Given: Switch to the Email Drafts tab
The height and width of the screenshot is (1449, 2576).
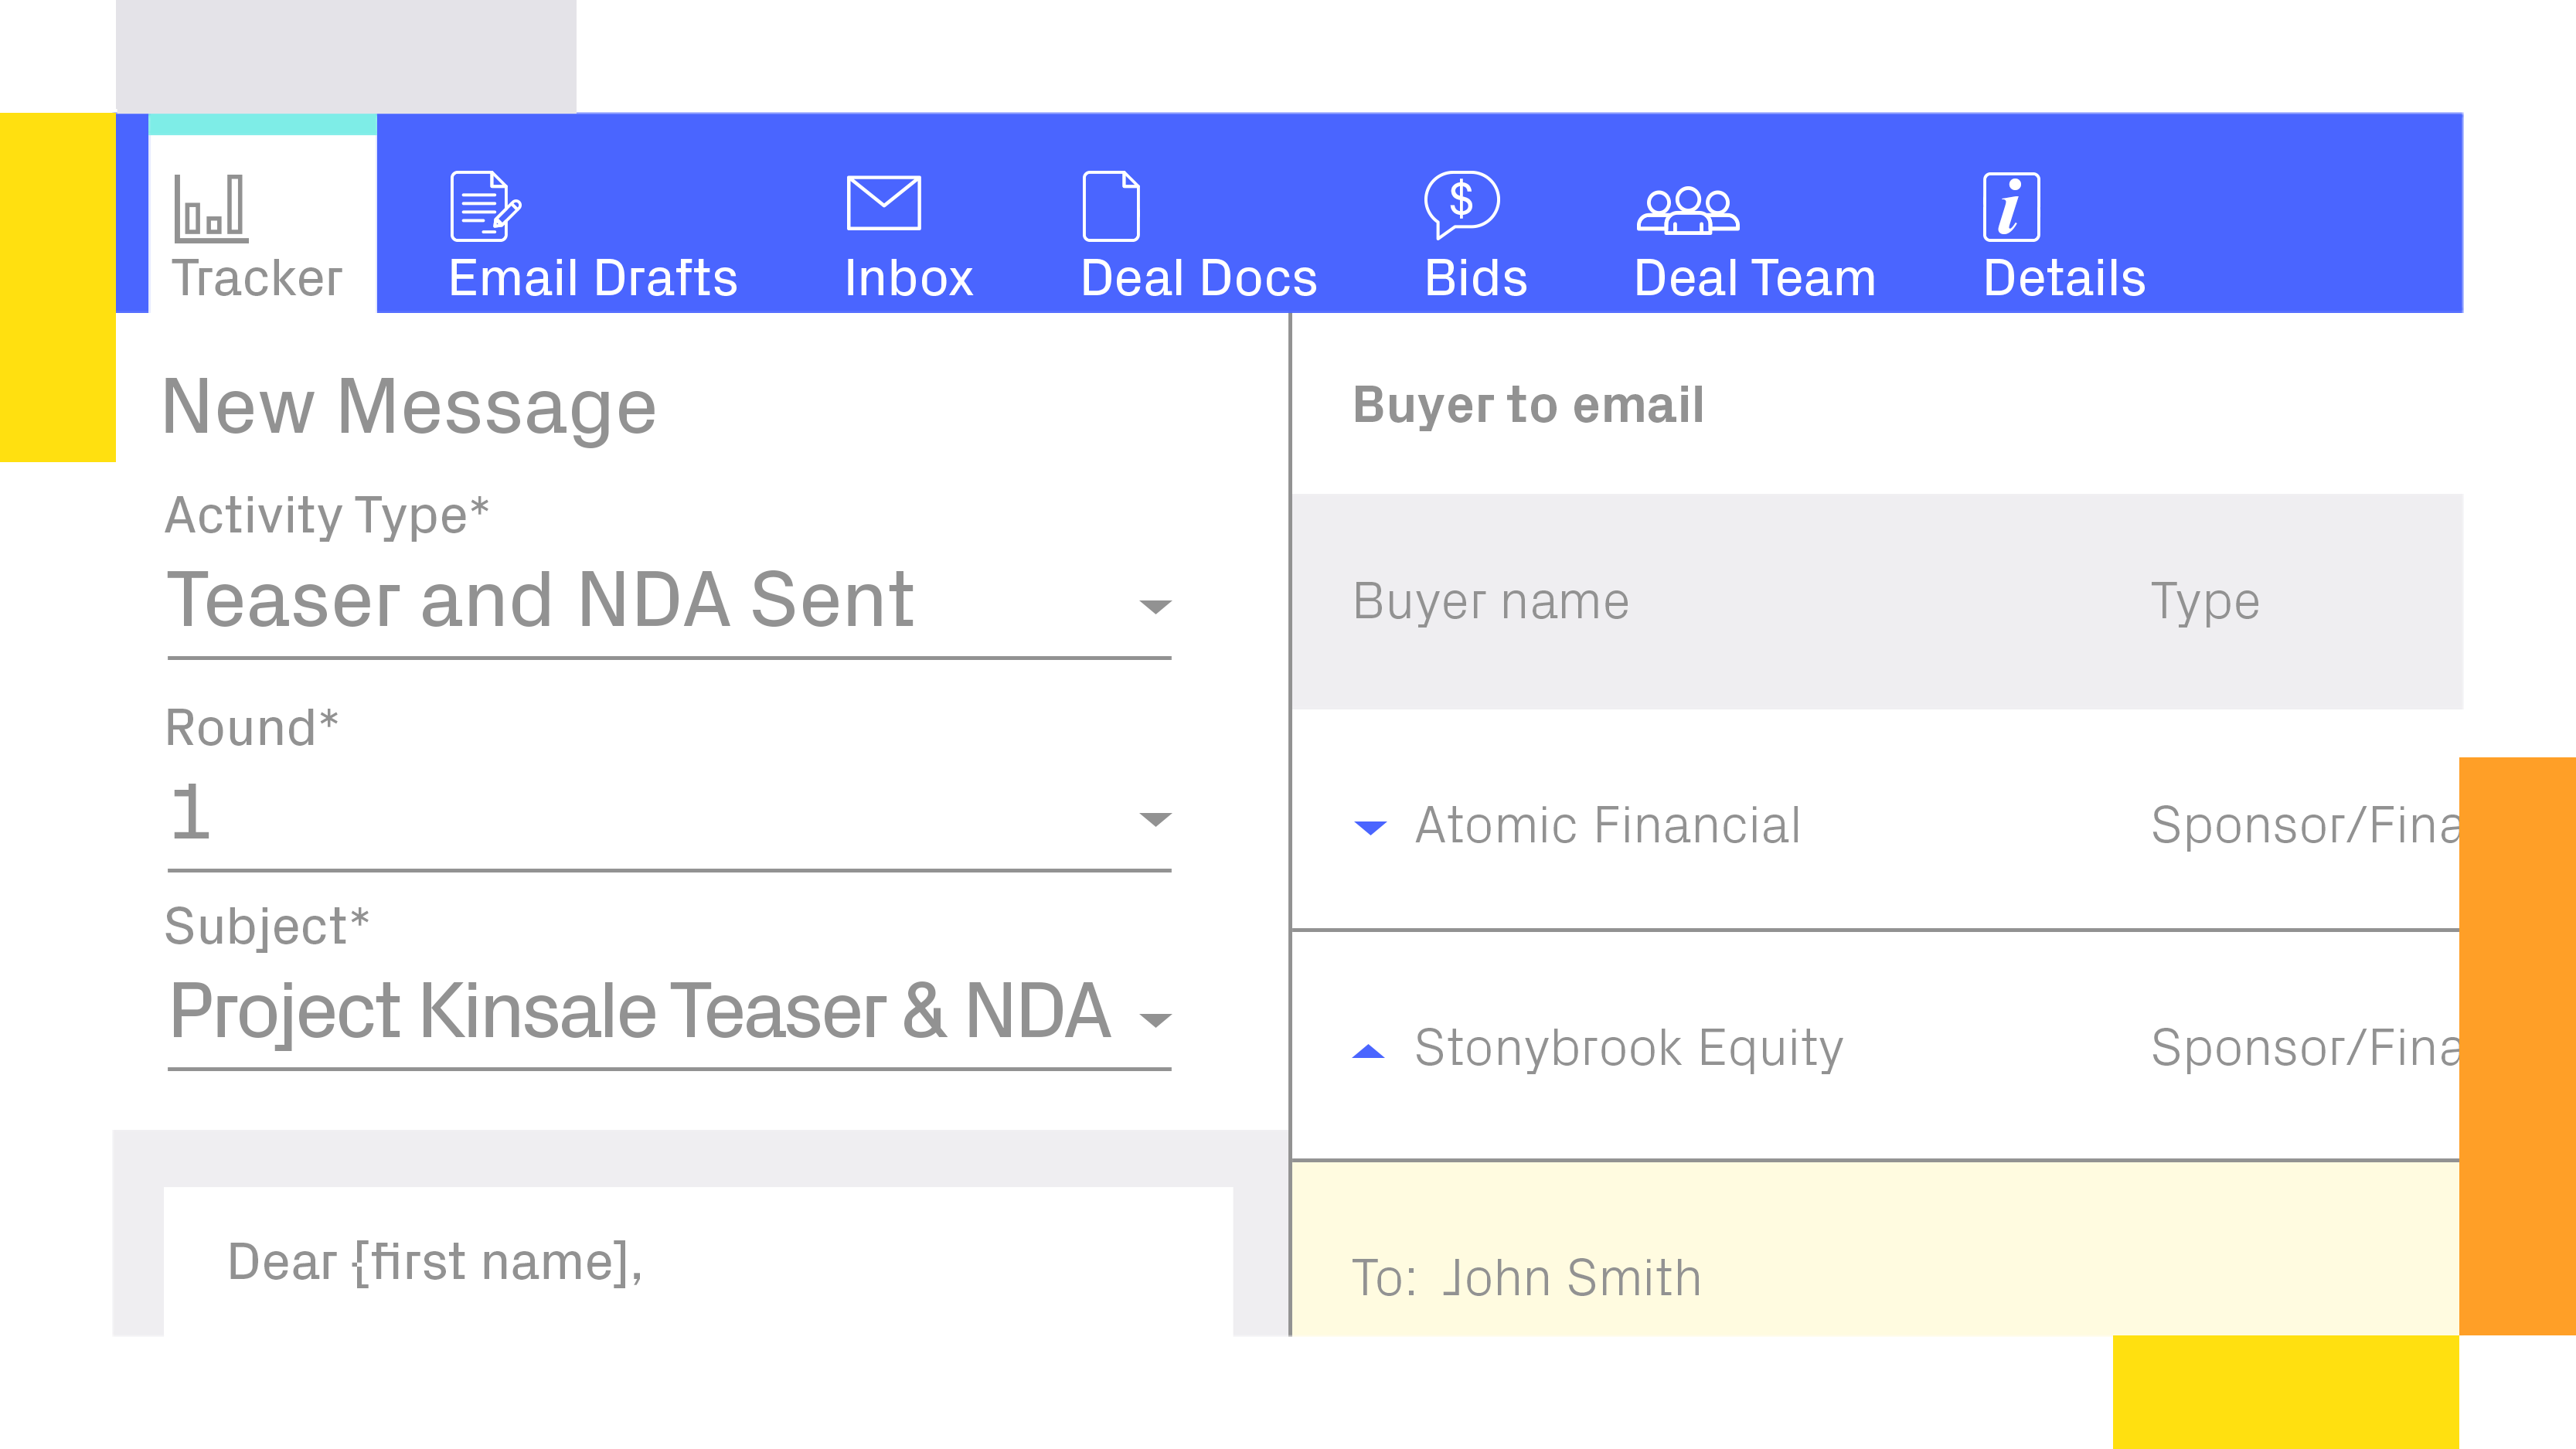Looking at the screenshot, I should (x=593, y=278).
